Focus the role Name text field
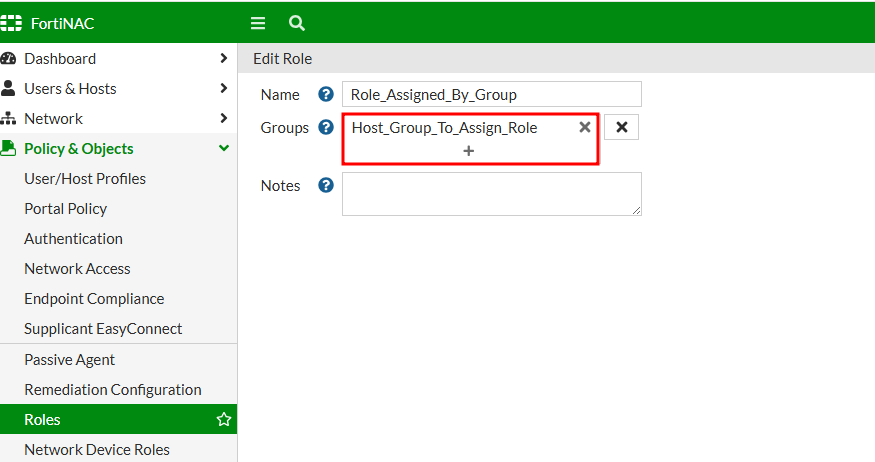The width and height of the screenshot is (875, 462). click(x=491, y=95)
